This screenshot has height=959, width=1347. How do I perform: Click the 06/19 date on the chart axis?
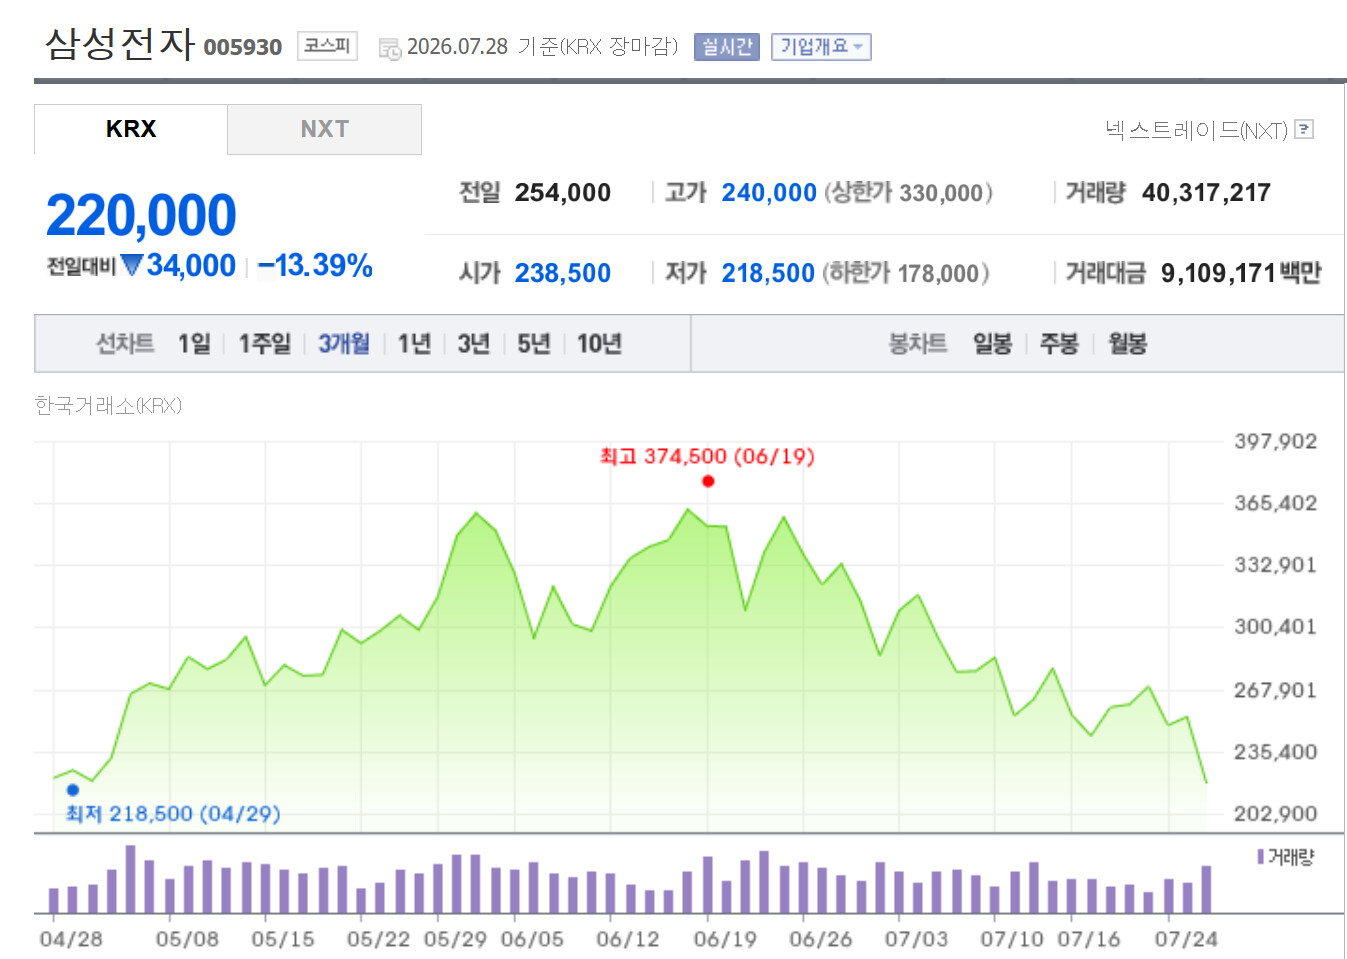click(x=725, y=939)
